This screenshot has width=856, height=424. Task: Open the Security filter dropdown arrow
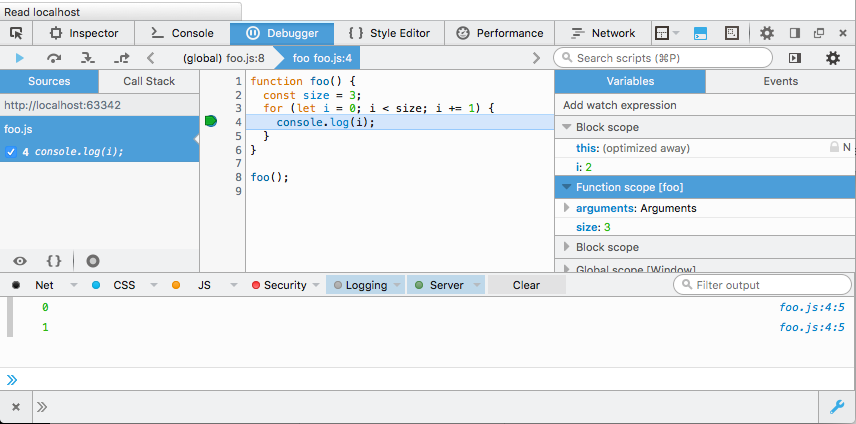point(316,285)
